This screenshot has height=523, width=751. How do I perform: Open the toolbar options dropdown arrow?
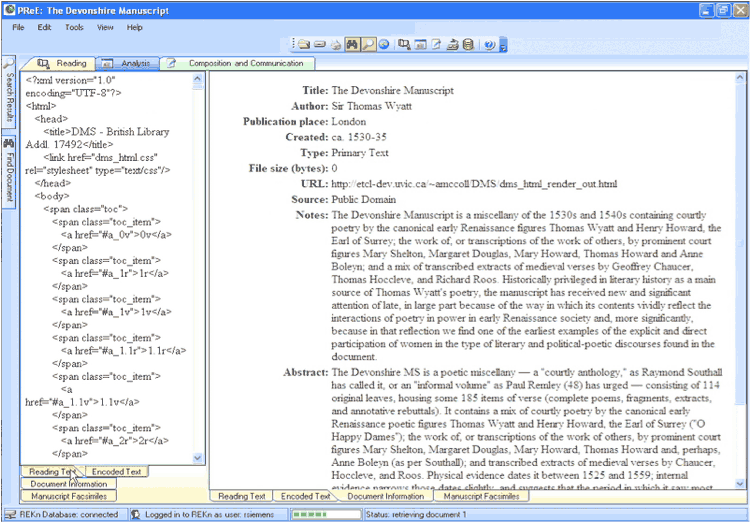(x=503, y=45)
